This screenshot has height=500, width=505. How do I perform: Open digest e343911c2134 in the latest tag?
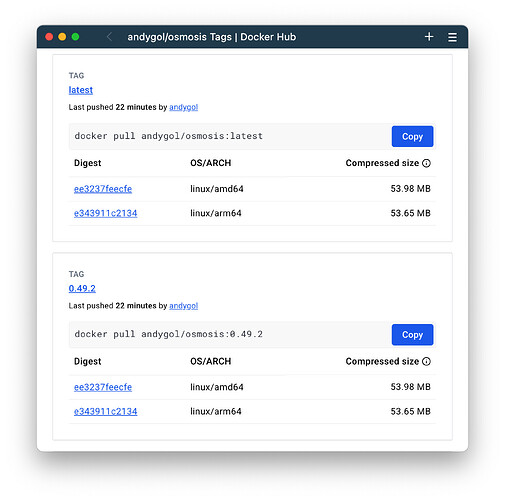point(105,213)
